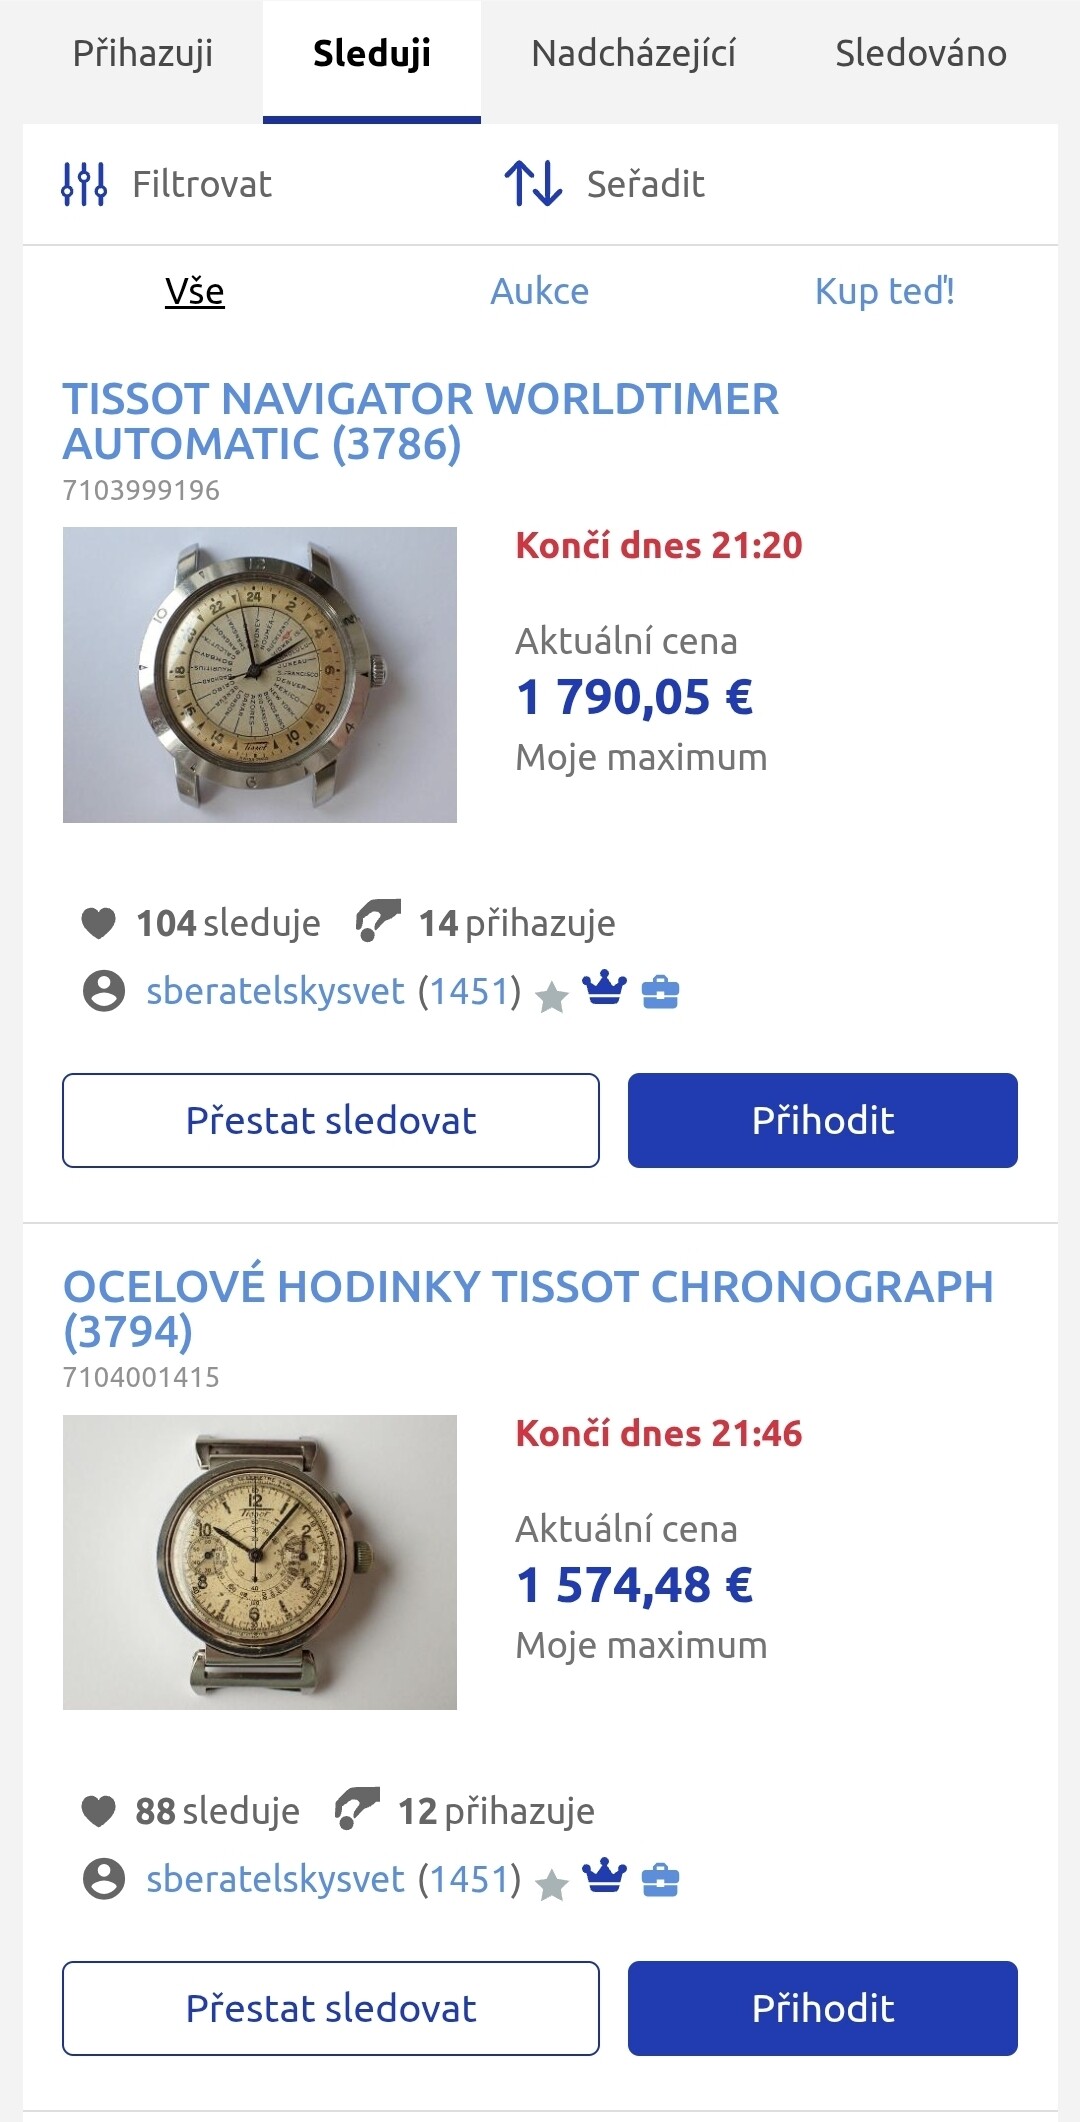This screenshot has width=1080, height=2122.
Task: Show only Aukce listings
Action: pyautogui.click(x=539, y=292)
